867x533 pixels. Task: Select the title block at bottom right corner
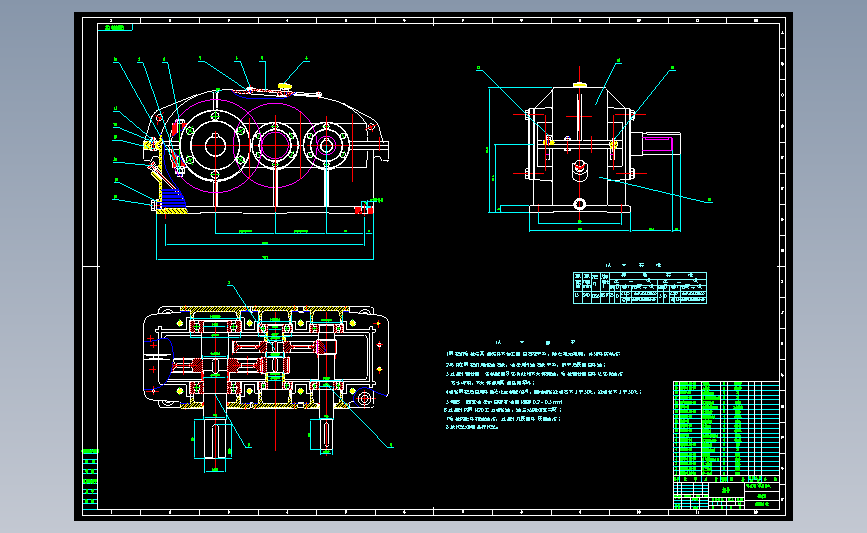(726, 495)
